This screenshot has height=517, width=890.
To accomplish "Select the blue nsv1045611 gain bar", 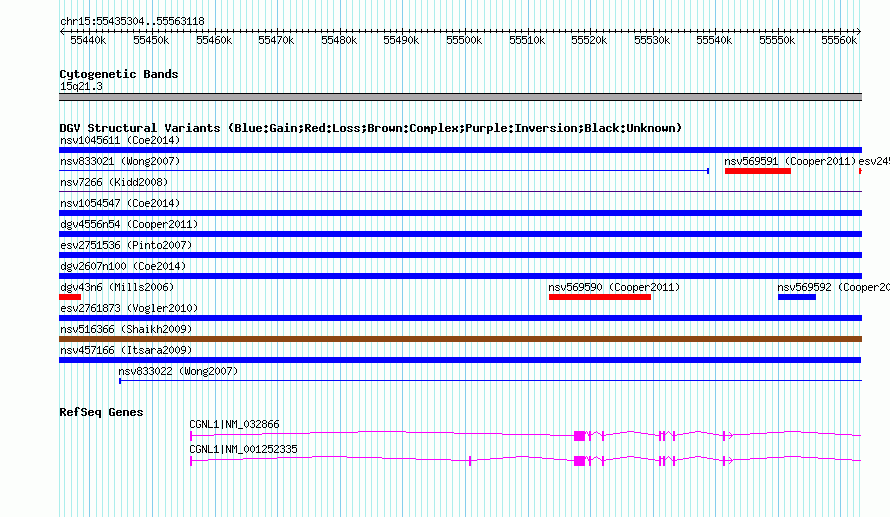I will tap(460, 150).
